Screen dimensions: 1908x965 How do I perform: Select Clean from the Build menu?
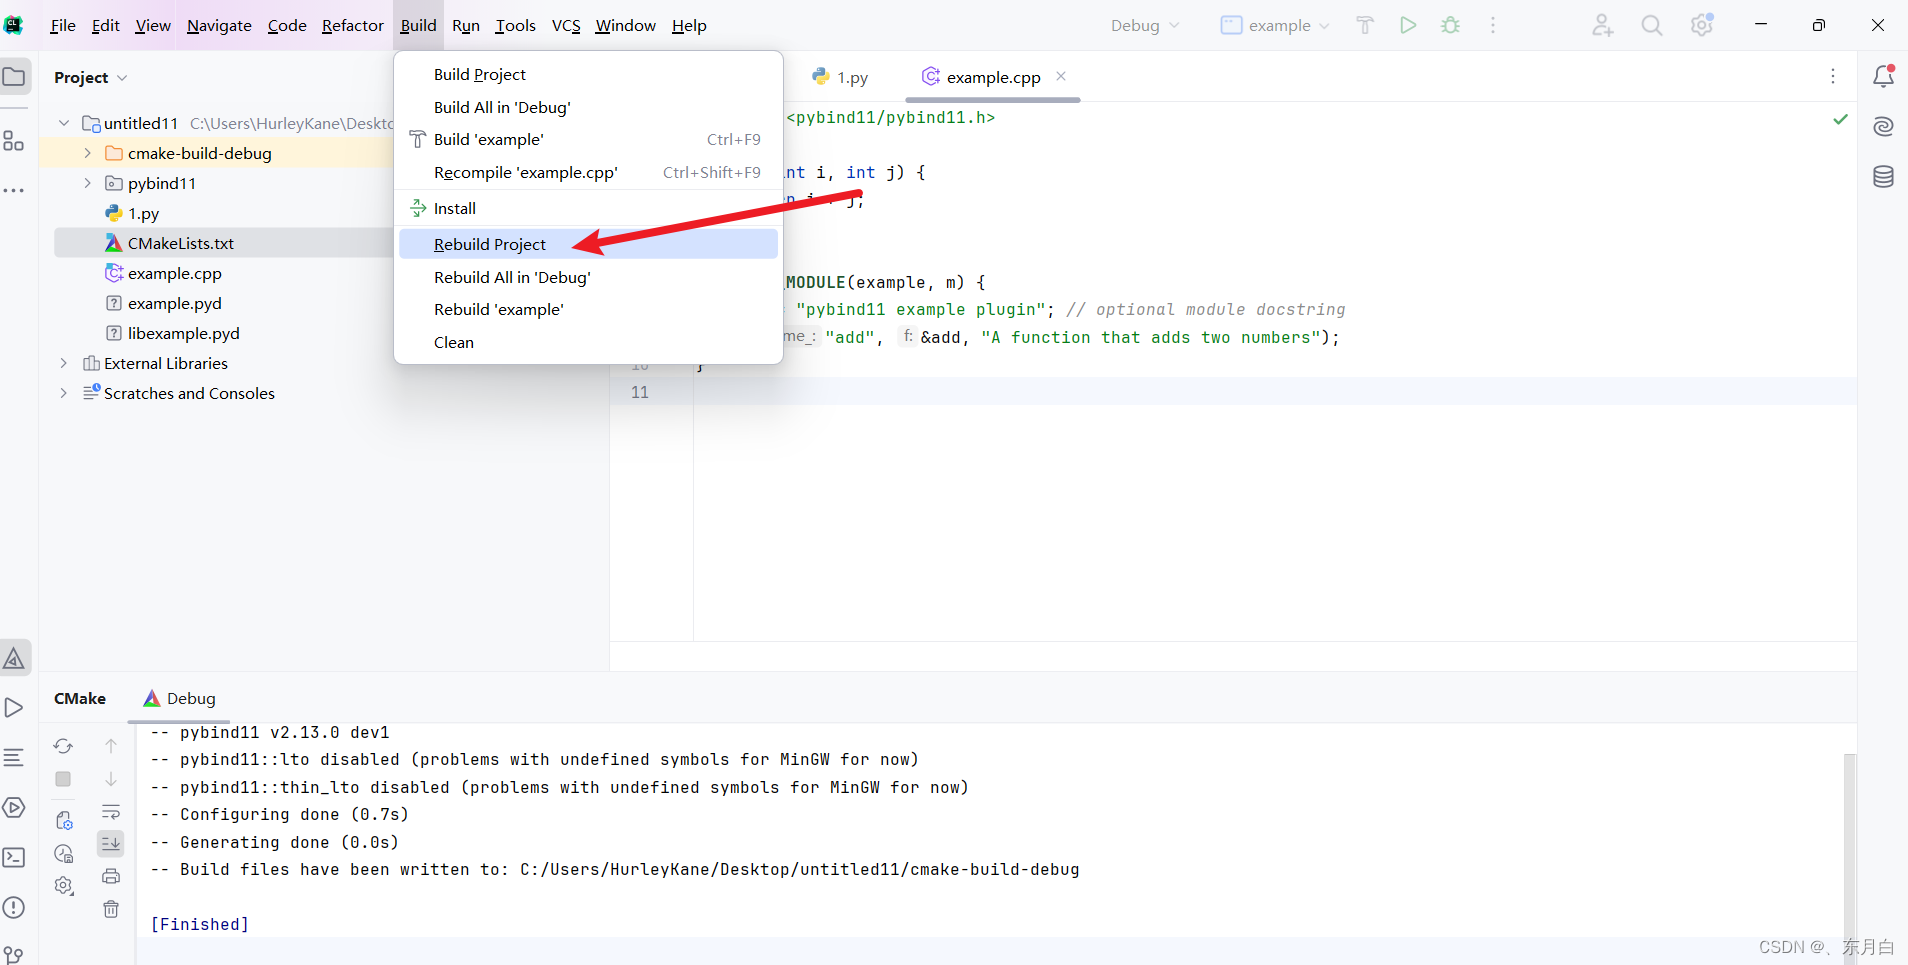453,342
